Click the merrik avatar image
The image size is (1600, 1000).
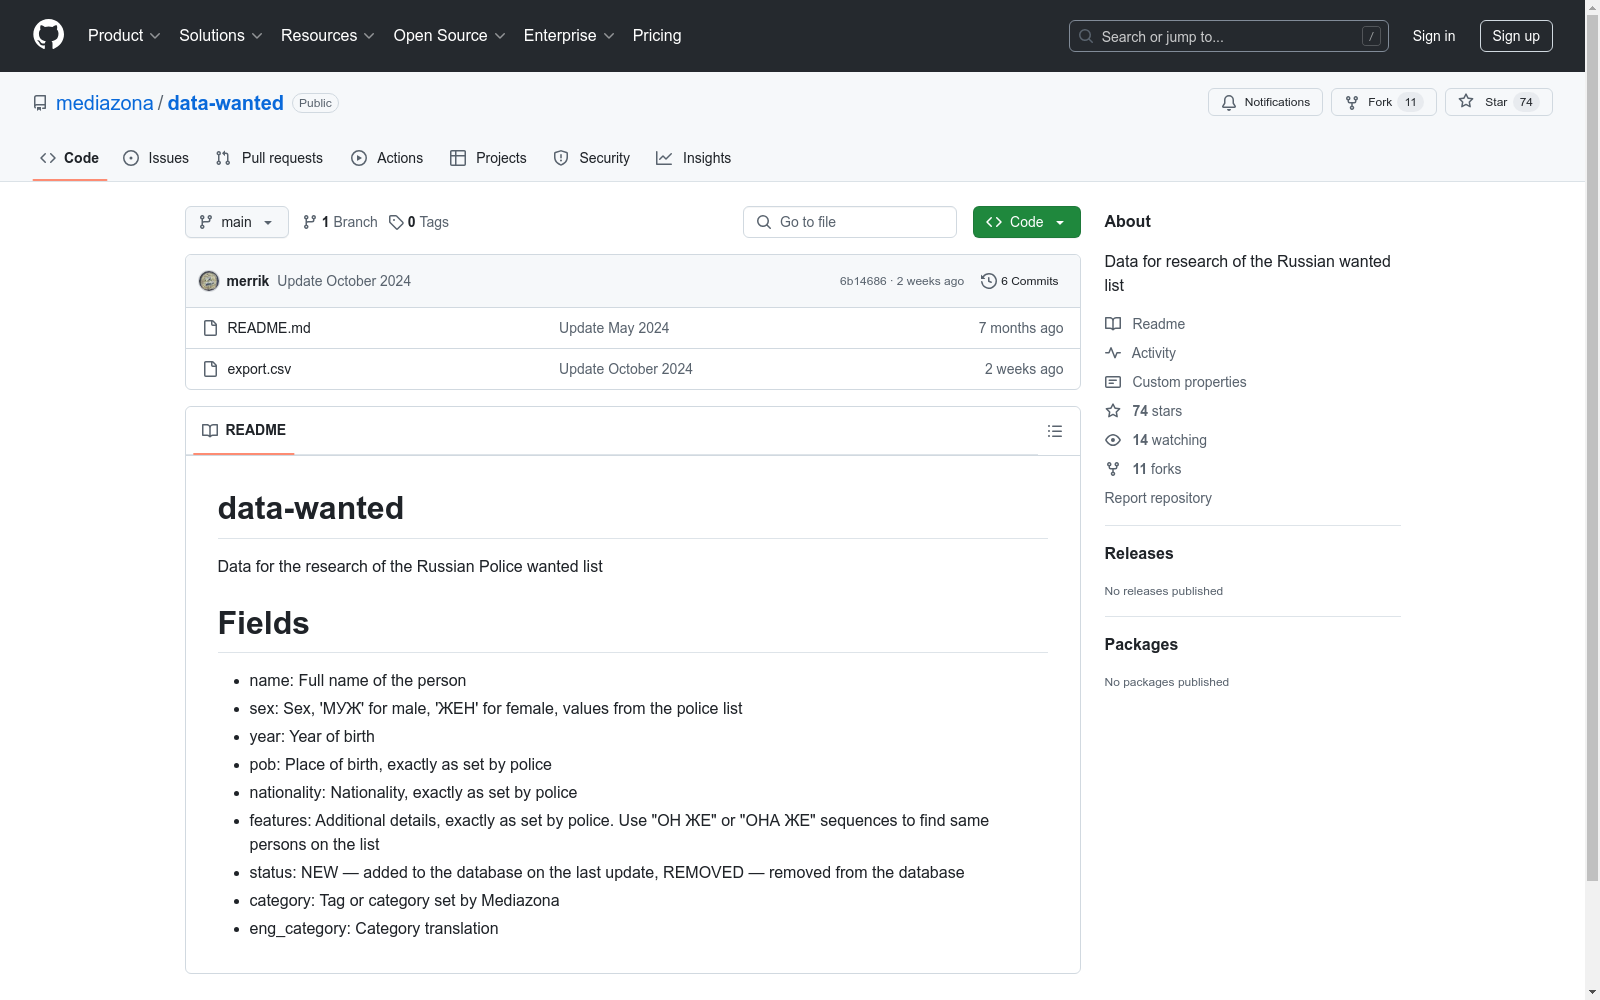[209, 281]
